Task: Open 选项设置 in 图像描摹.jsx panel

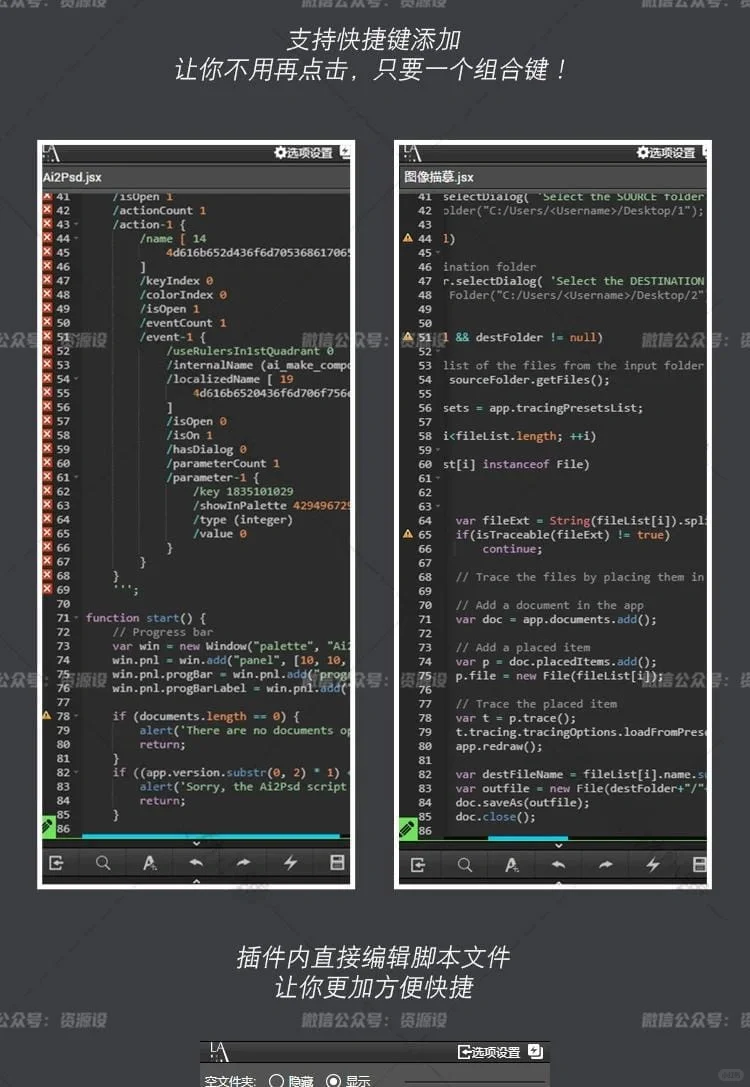Action: pos(666,153)
